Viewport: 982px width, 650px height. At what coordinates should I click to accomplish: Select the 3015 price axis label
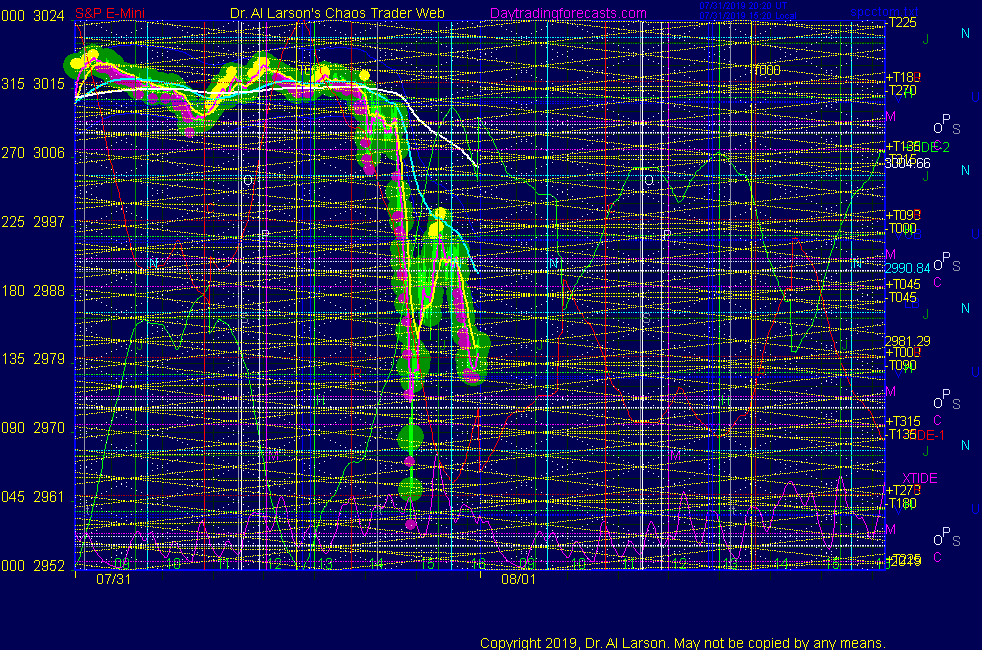click(49, 84)
